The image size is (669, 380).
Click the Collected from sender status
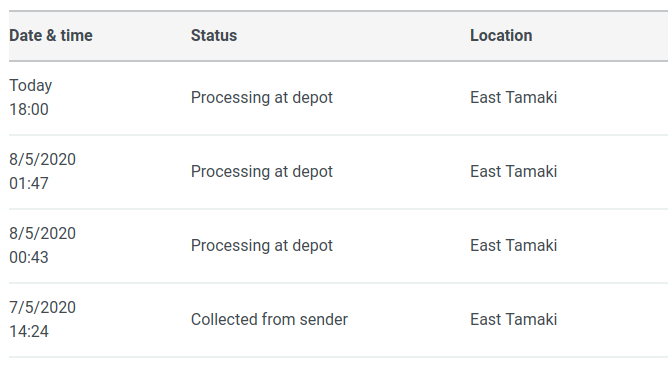tap(269, 319)
